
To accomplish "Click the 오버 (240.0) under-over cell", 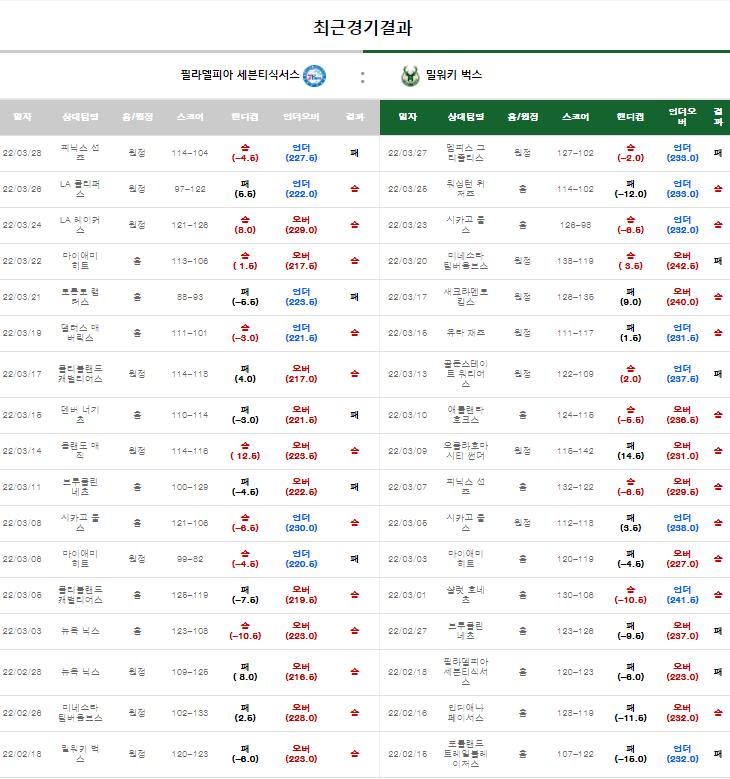I will [682, 297].
